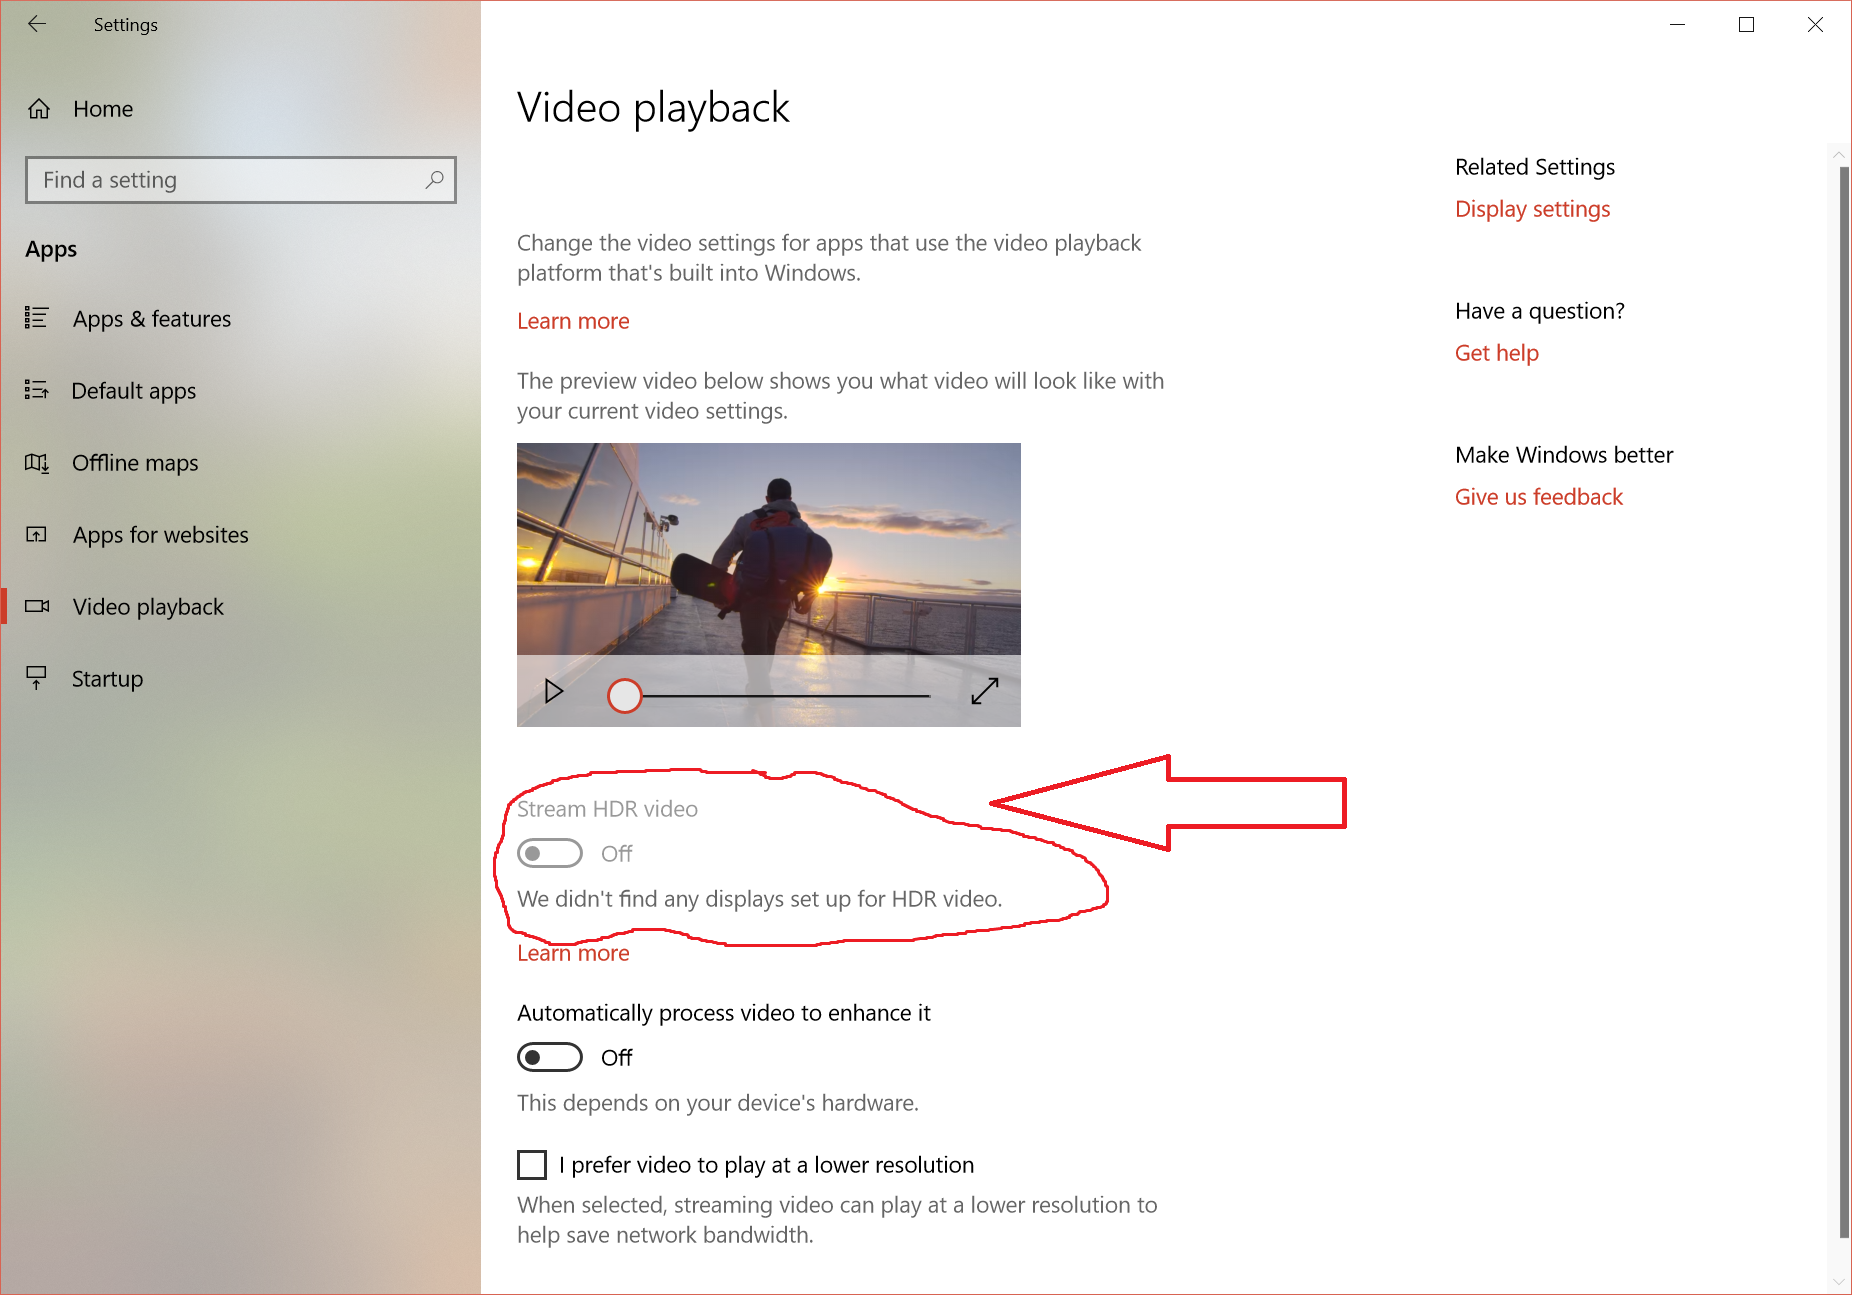This screenshot has height=1295, width=1852.
Task: Click the Startup monitor icon
Action: click(x=36, y=678)
